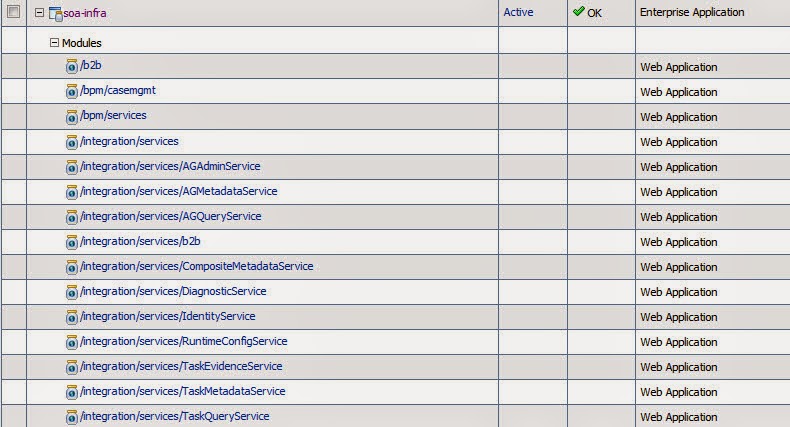Click the icon beside /integration/services/DiagnosticService
The image size is (790, 427).
[72, 292]
